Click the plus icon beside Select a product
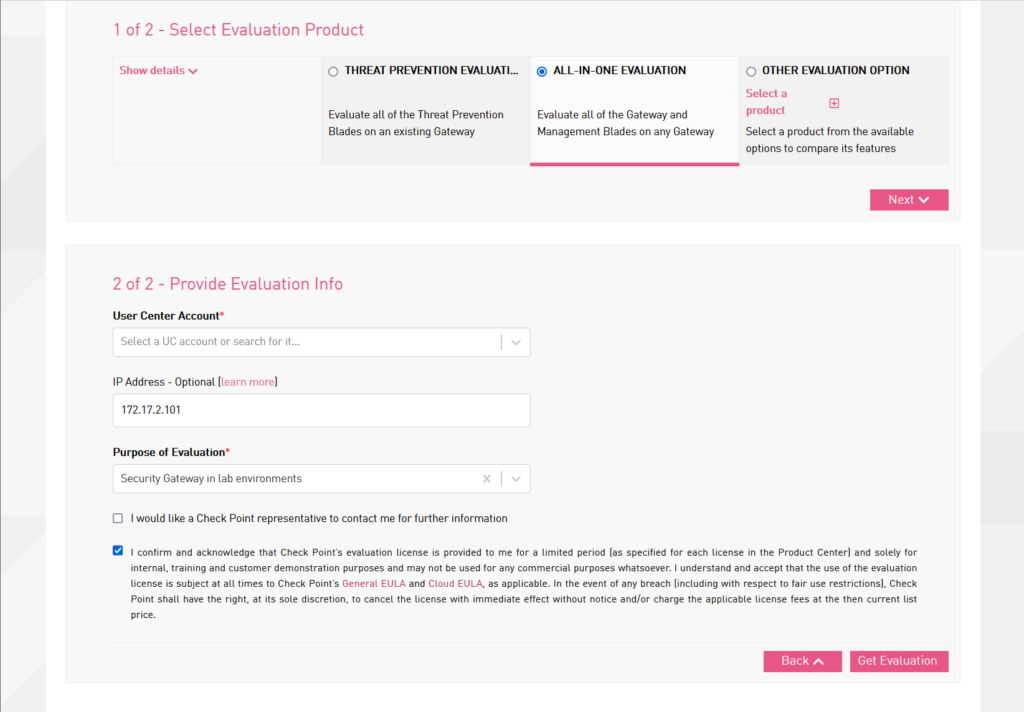The image size is (1024, 712). tap(834, 103)
